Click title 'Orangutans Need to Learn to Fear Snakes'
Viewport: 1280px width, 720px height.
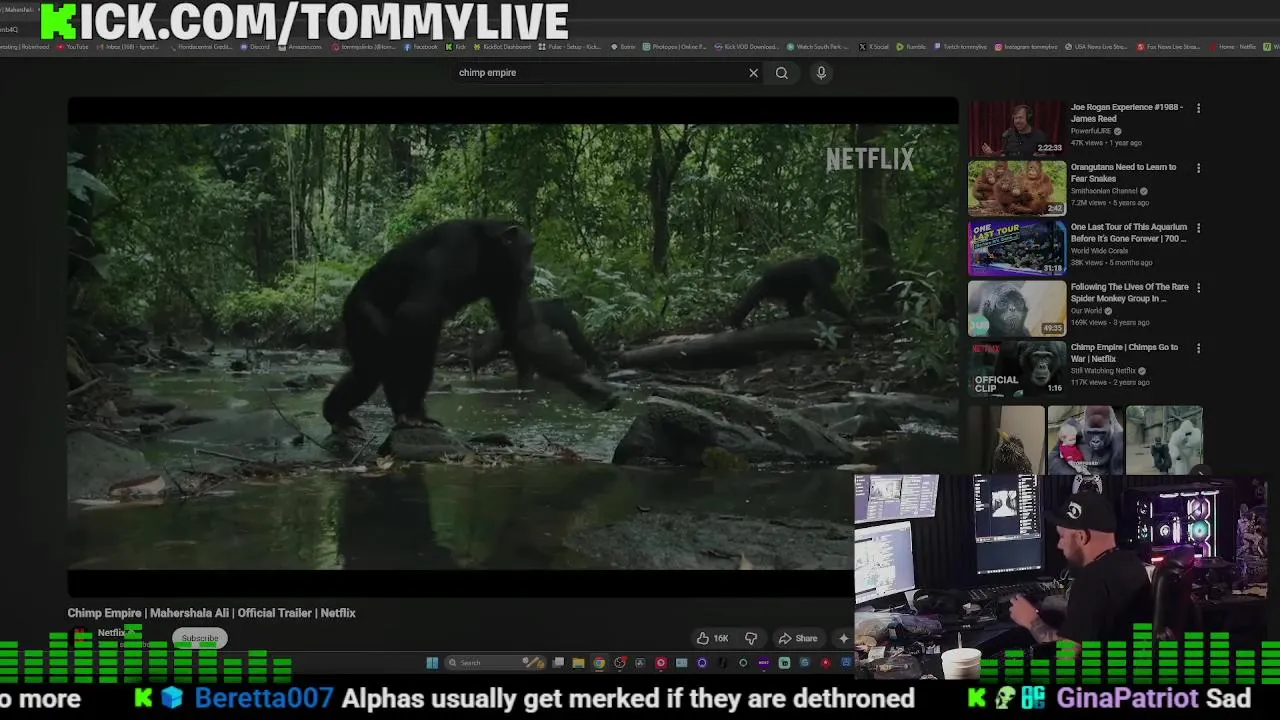[1123, 172]
